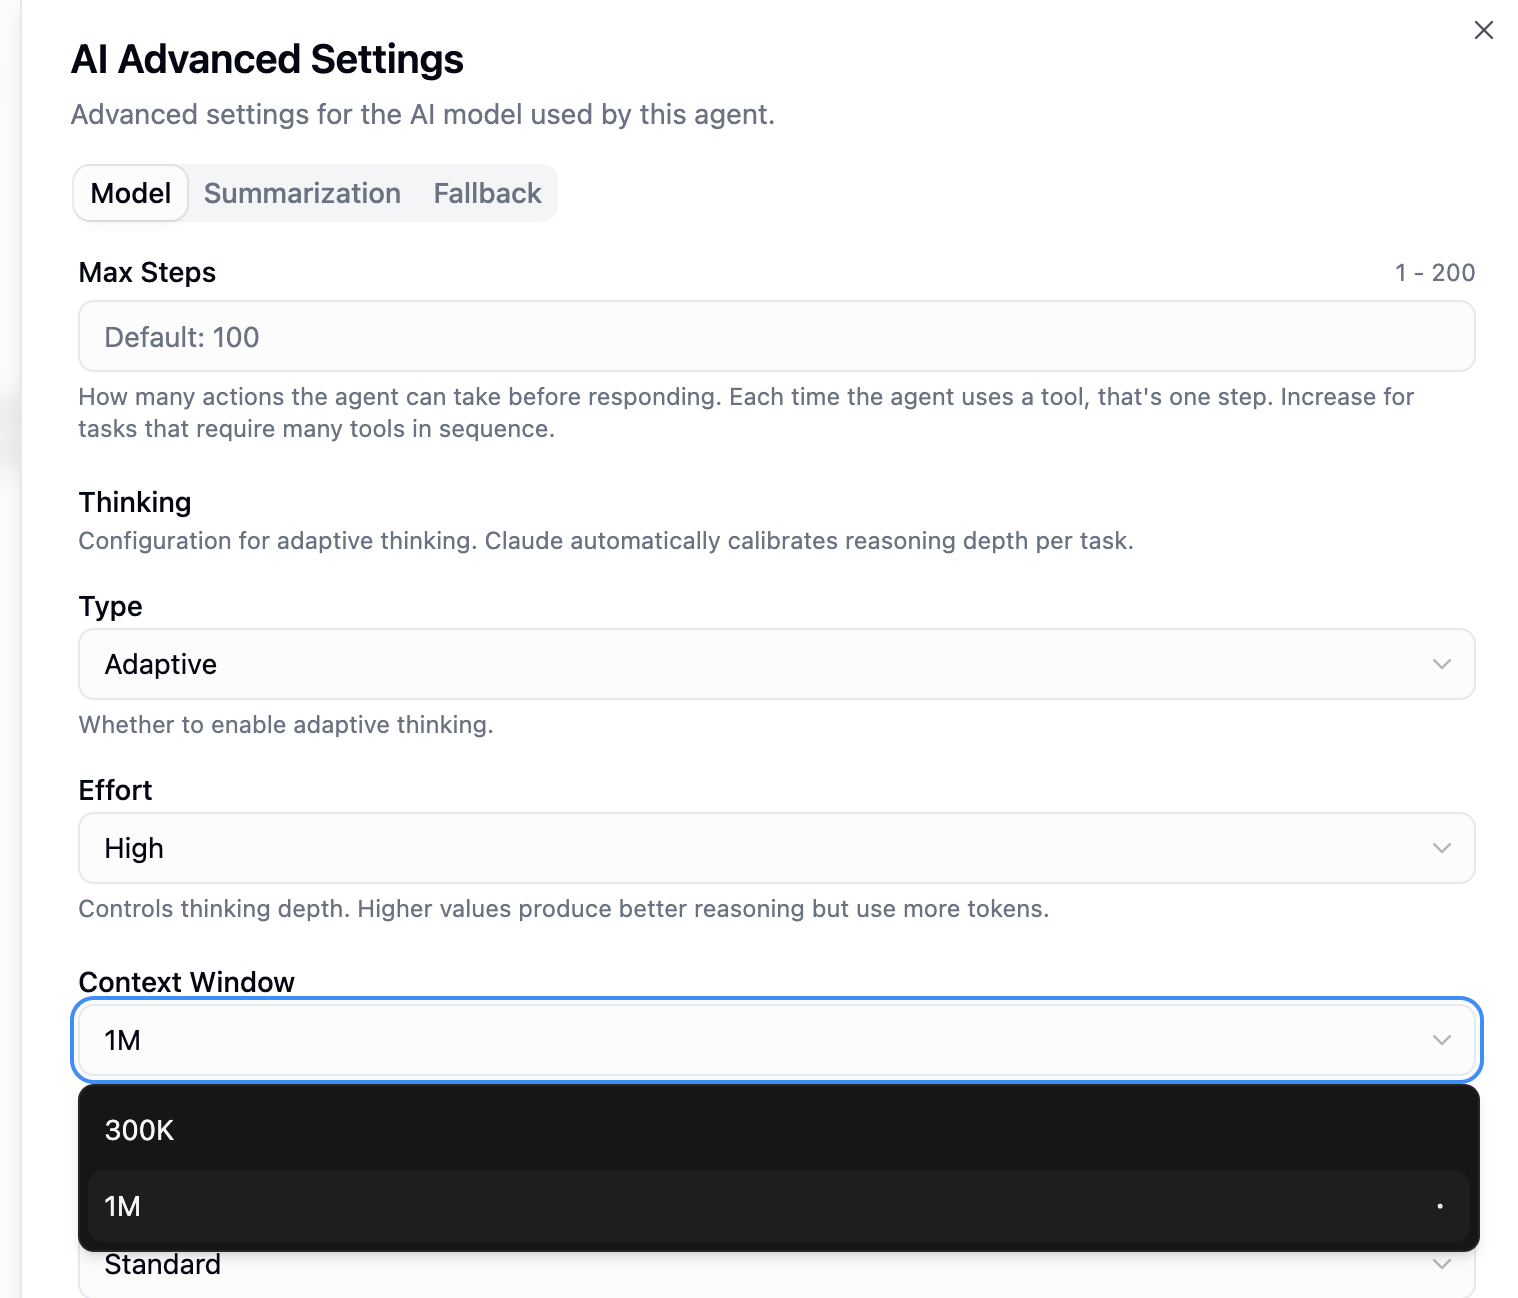Open the Effort dropdown showing High
This screenshot has height=1298, width=1518.
click(777, 848)
